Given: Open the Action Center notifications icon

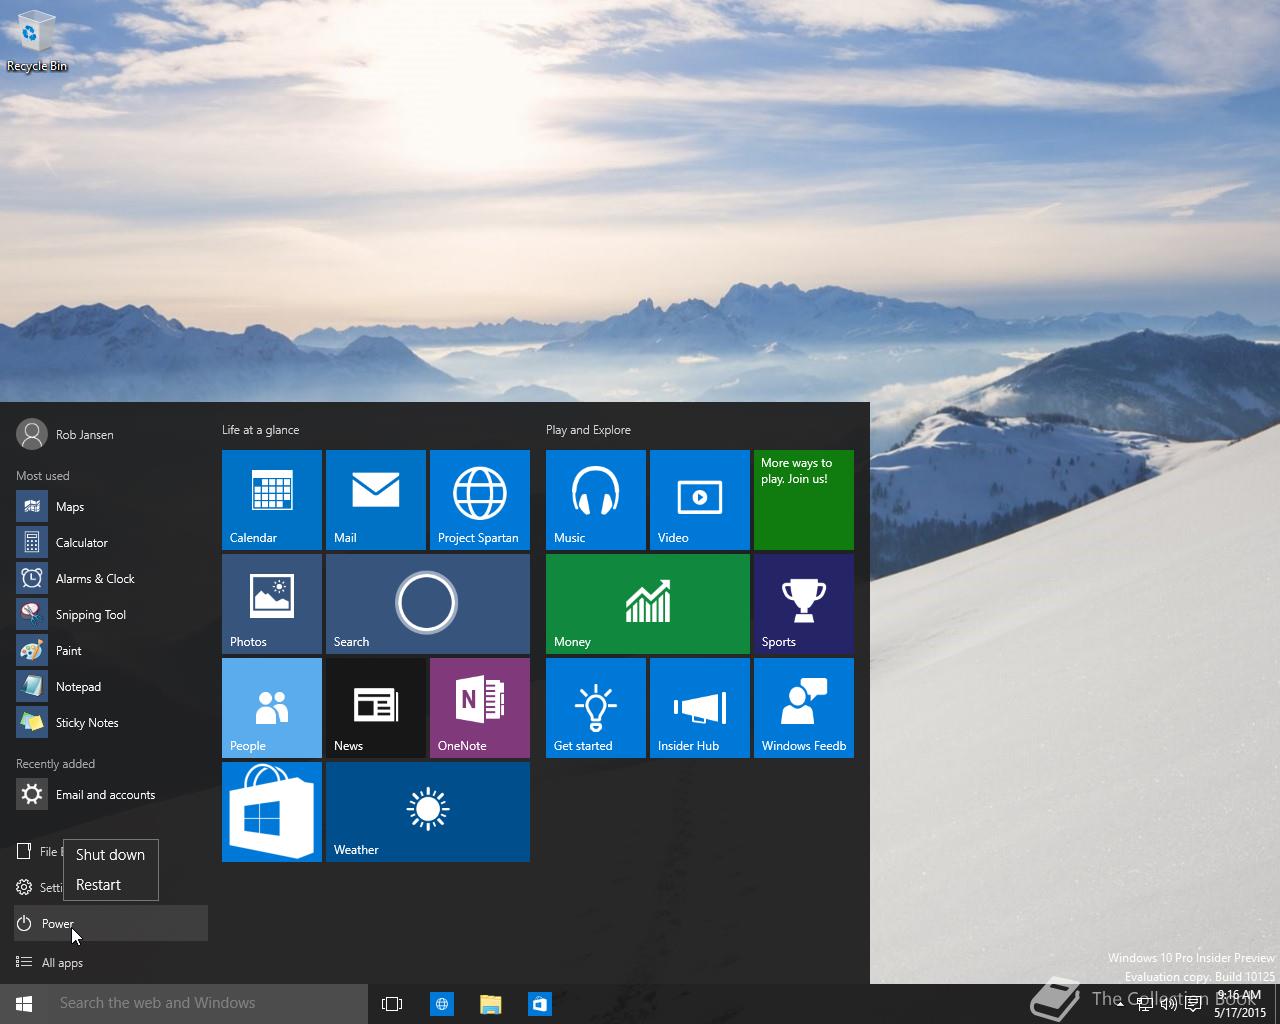Looking at the screenshot, I should tap(1193, 1004).
